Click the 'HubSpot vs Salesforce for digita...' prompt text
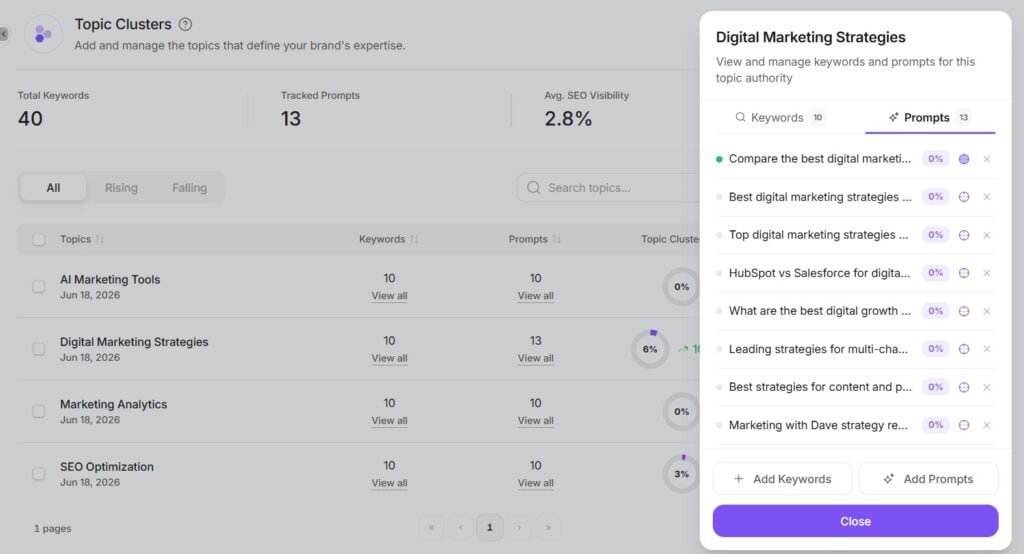 [819, 273]
